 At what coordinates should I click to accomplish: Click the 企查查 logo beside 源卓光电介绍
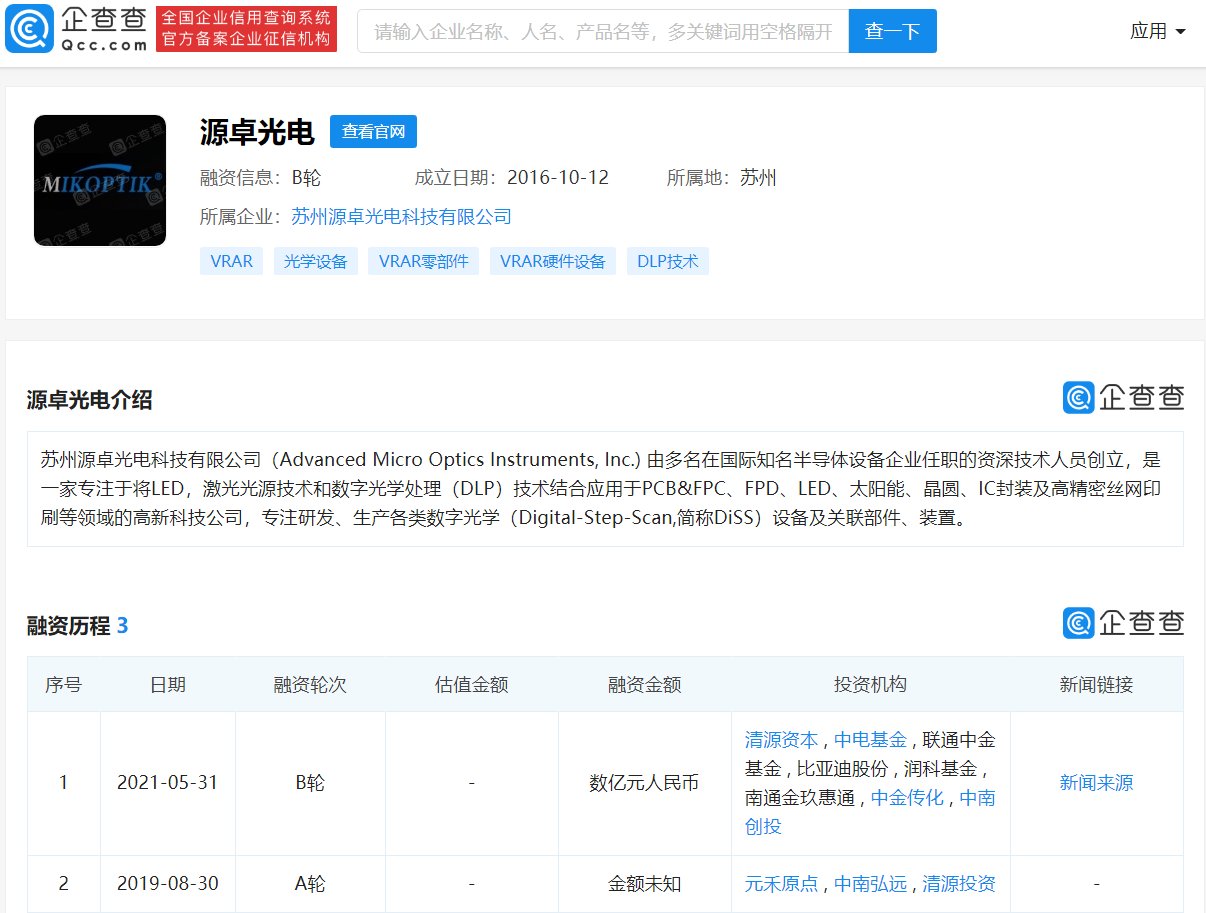(1123, 397)
